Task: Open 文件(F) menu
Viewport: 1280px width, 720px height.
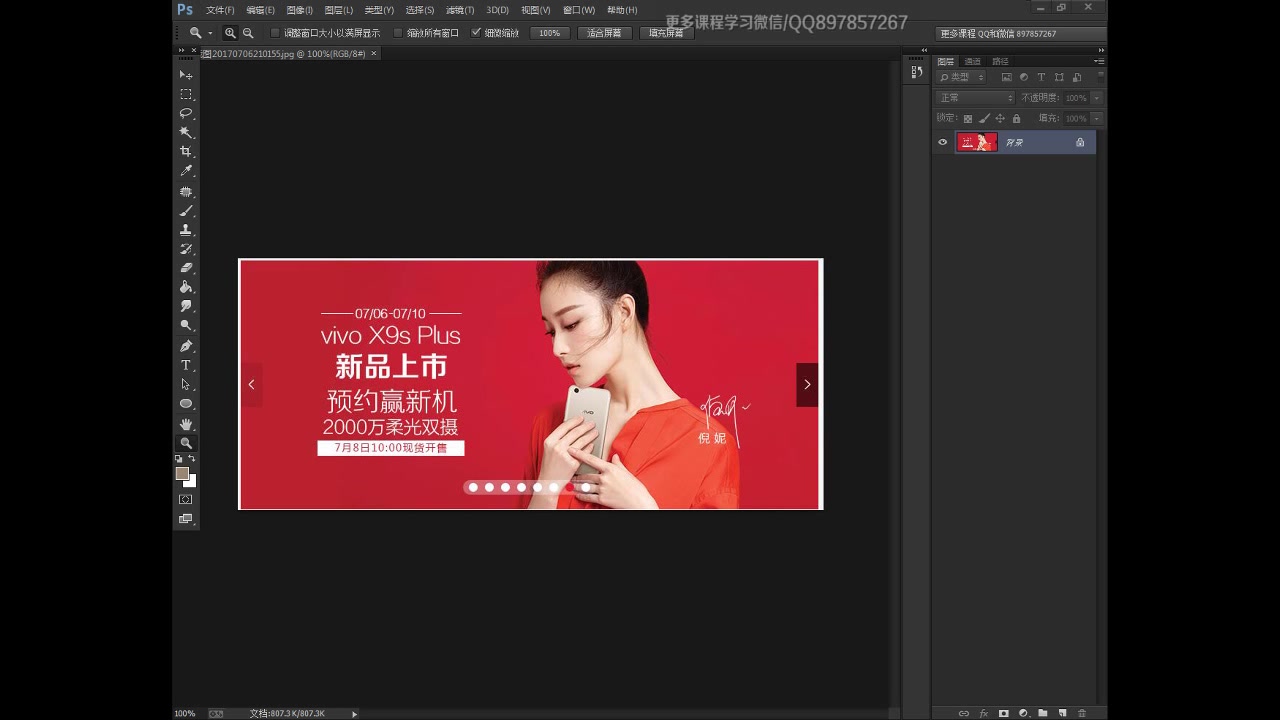Action: [x=220, y=10]
